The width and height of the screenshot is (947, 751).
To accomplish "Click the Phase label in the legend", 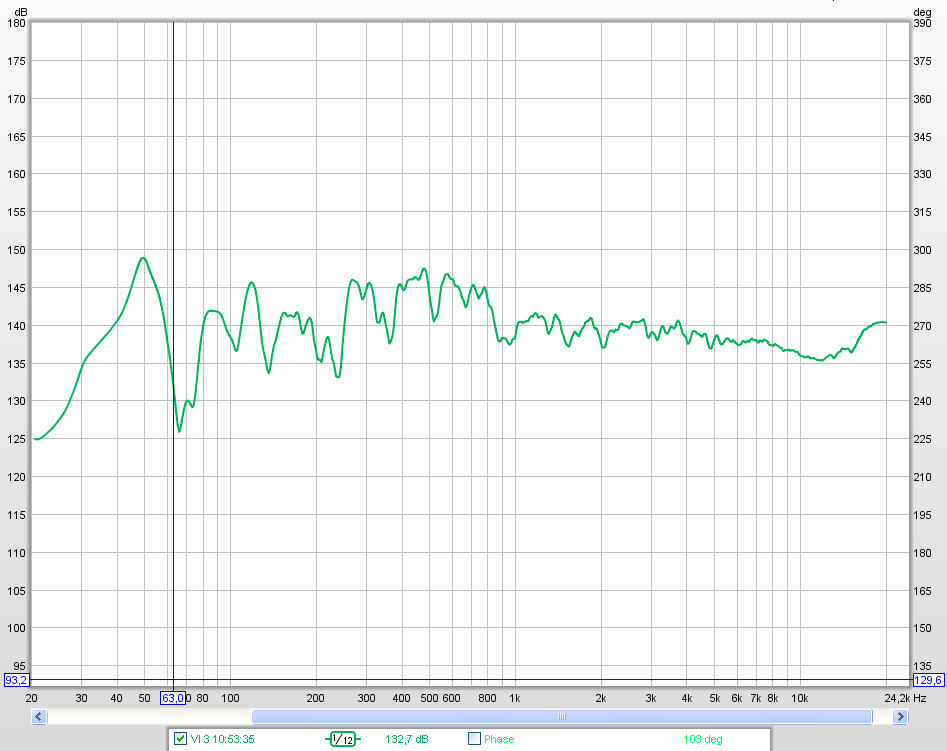I will (x=499, y=739).
